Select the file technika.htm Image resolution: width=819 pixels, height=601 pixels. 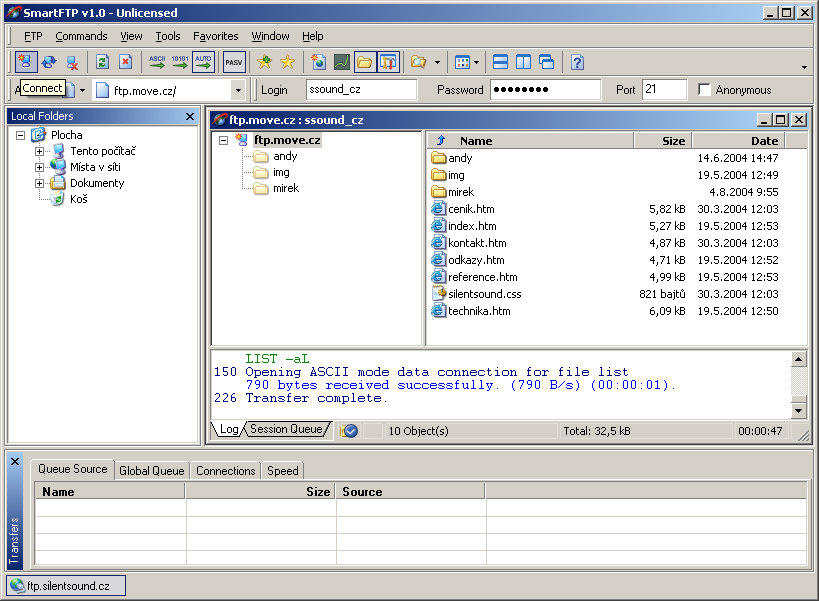tap(479, 311)
